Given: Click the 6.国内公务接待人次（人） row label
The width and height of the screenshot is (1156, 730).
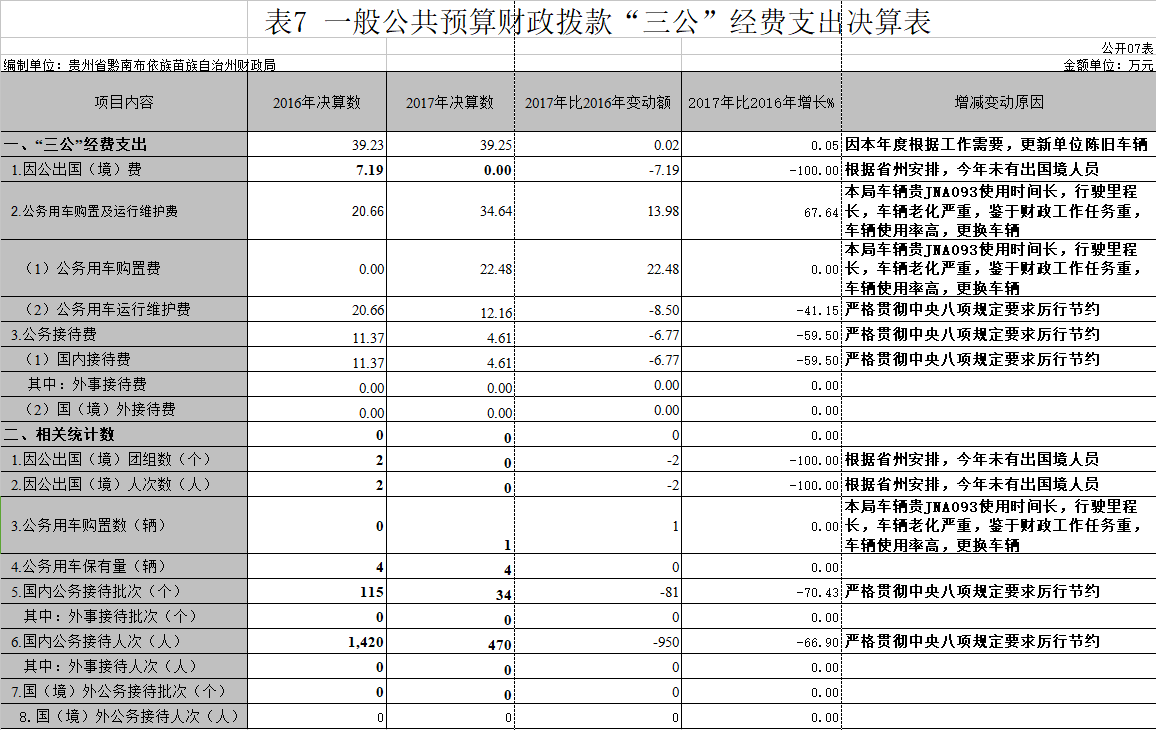Looking at the screenshot, I should pos(96,642).
